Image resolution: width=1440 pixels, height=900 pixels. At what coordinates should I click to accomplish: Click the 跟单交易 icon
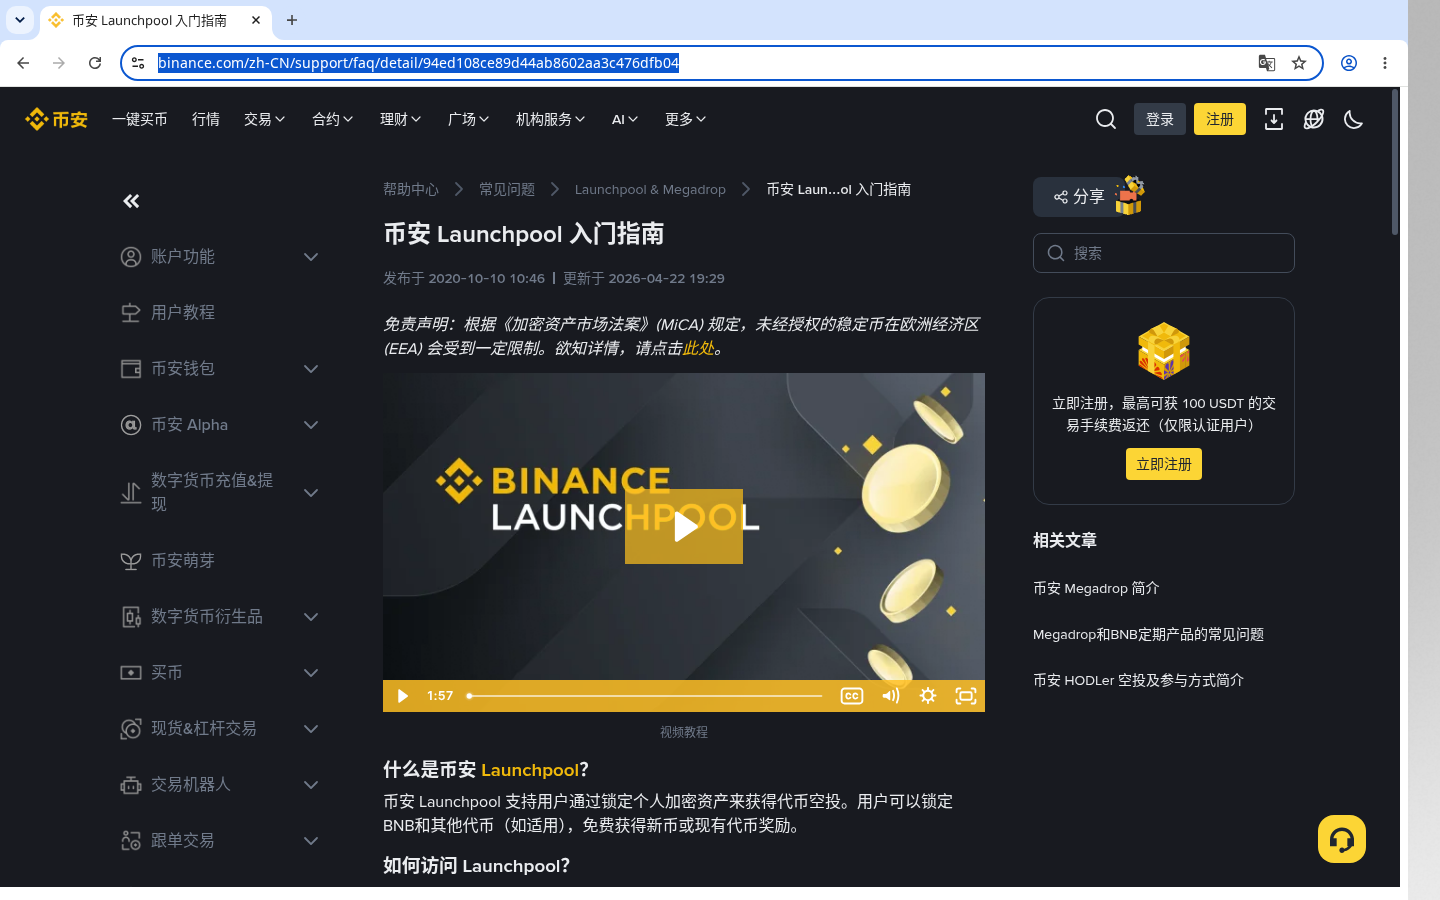(x=131, y=841)
